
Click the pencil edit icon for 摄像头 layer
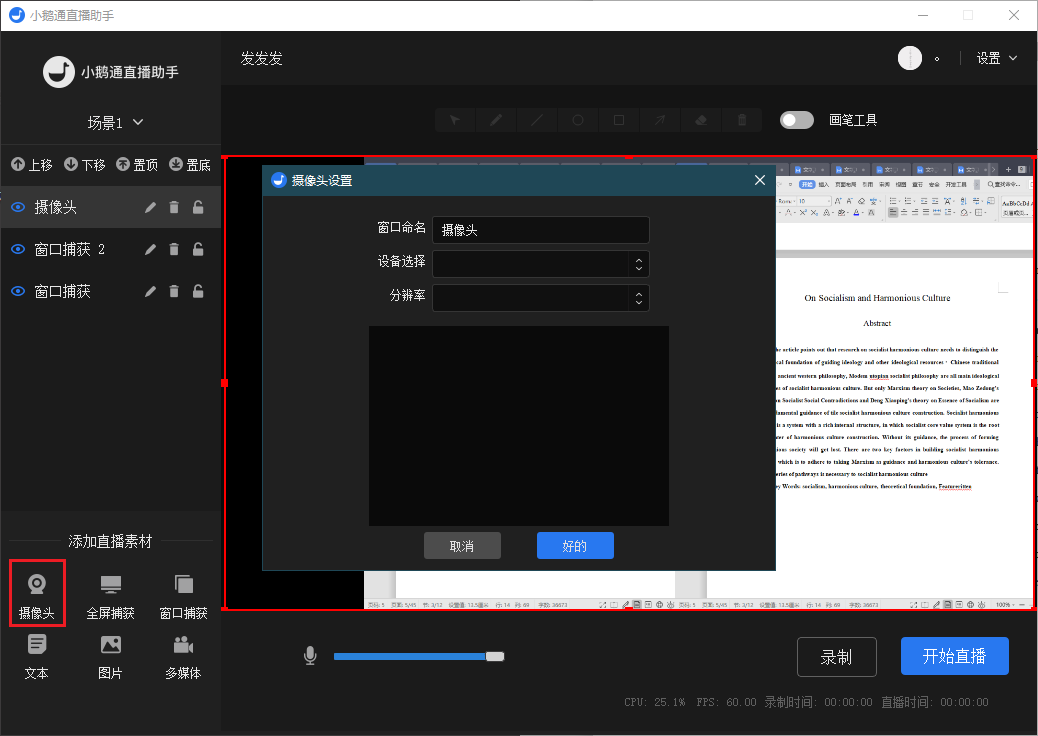coord(150,208)
